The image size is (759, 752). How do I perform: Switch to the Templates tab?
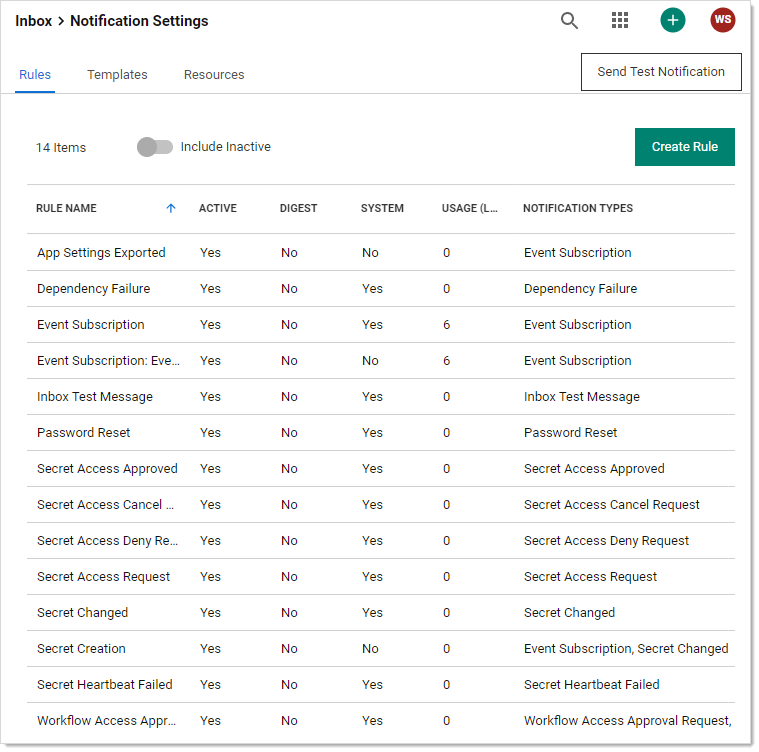117,75
